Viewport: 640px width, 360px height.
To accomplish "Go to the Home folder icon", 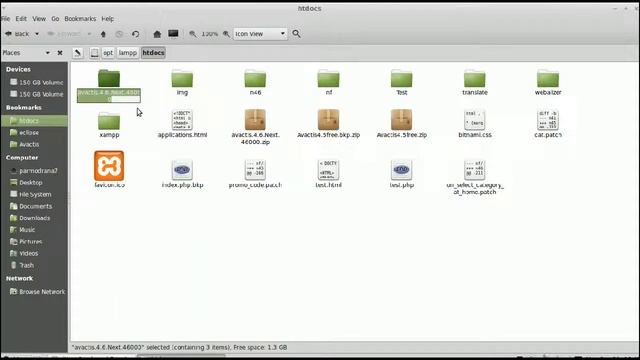I will tap(157, 34).
